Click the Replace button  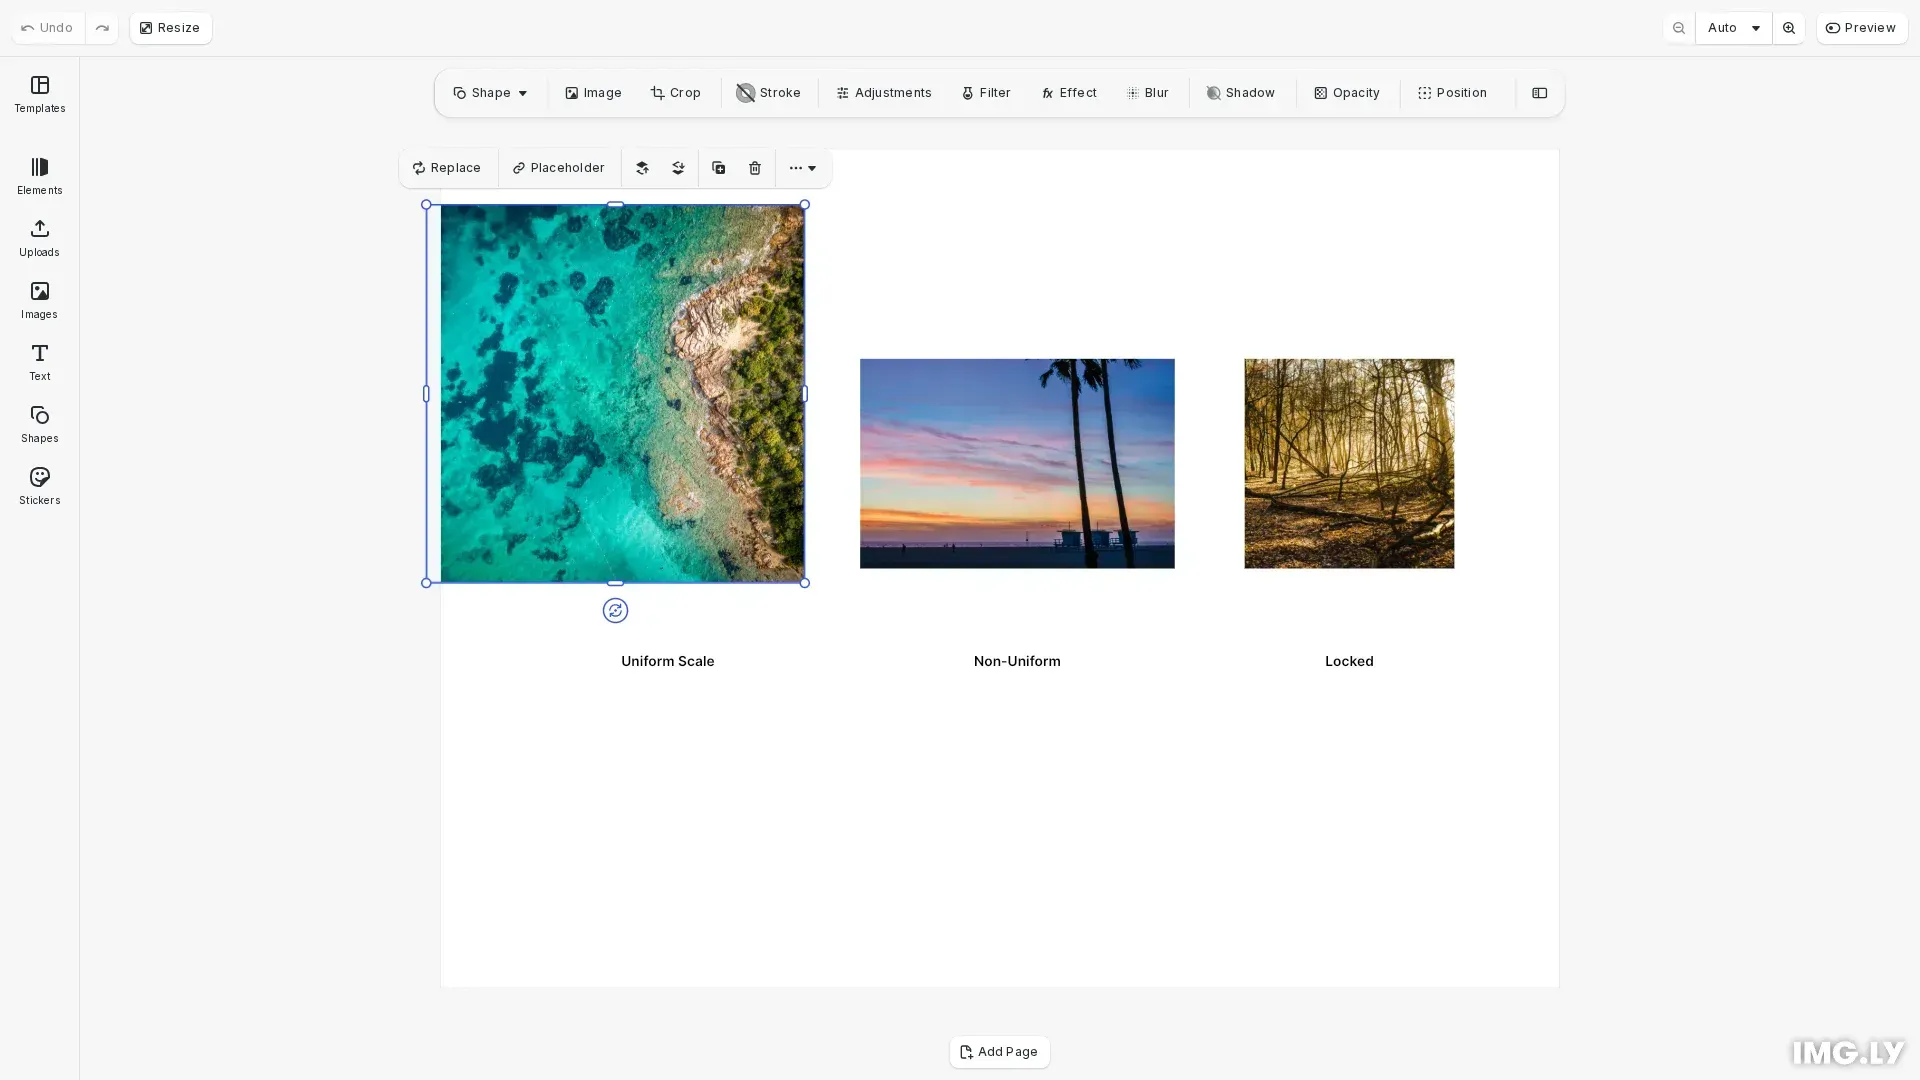[x=447, y=168]
